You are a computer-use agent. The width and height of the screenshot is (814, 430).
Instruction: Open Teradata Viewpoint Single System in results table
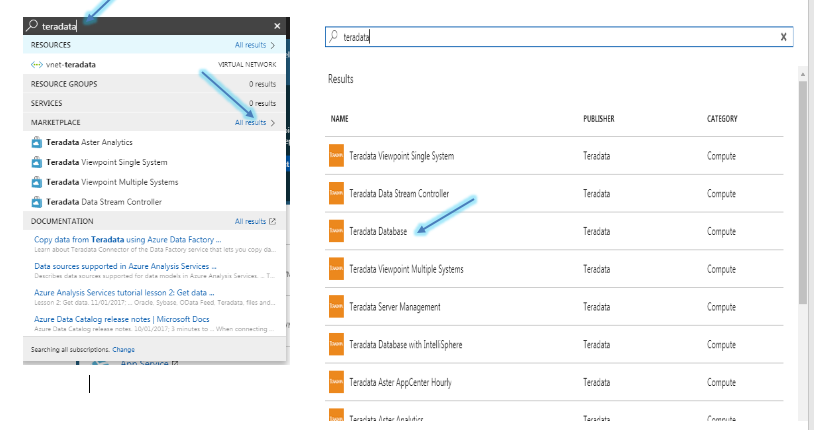coord(401,156)
